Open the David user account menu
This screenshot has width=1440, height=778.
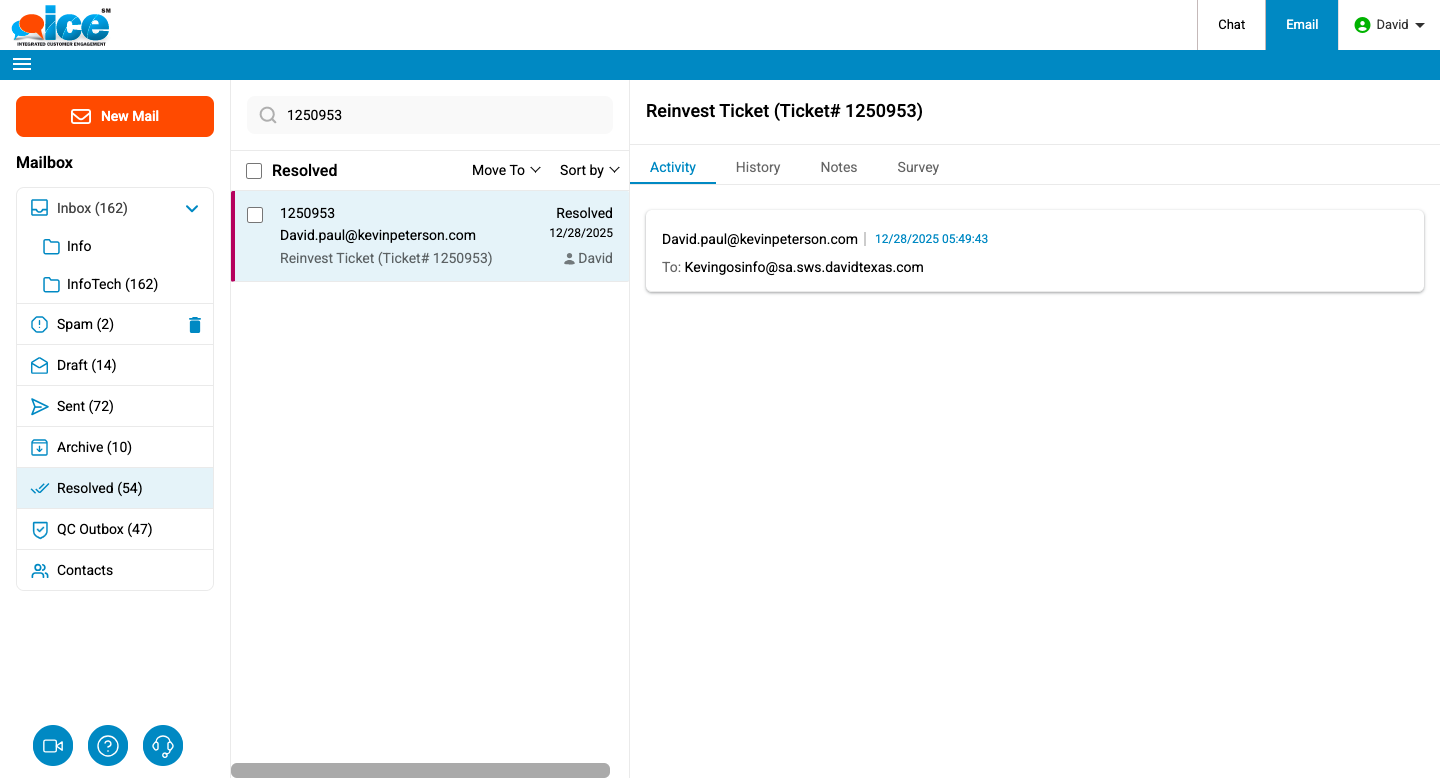(x=1389, y=25)
